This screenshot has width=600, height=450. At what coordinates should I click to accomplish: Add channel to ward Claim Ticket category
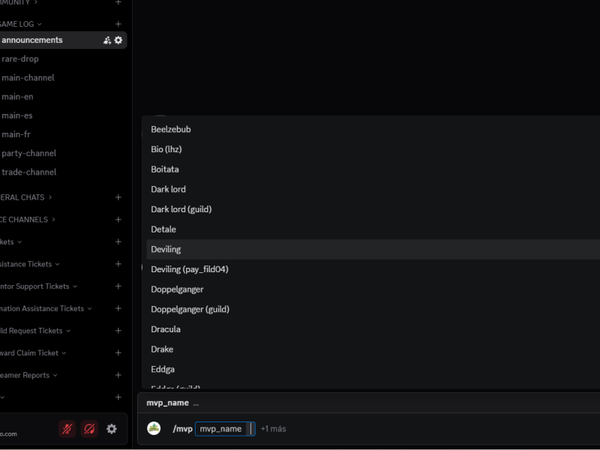point(118,352)
